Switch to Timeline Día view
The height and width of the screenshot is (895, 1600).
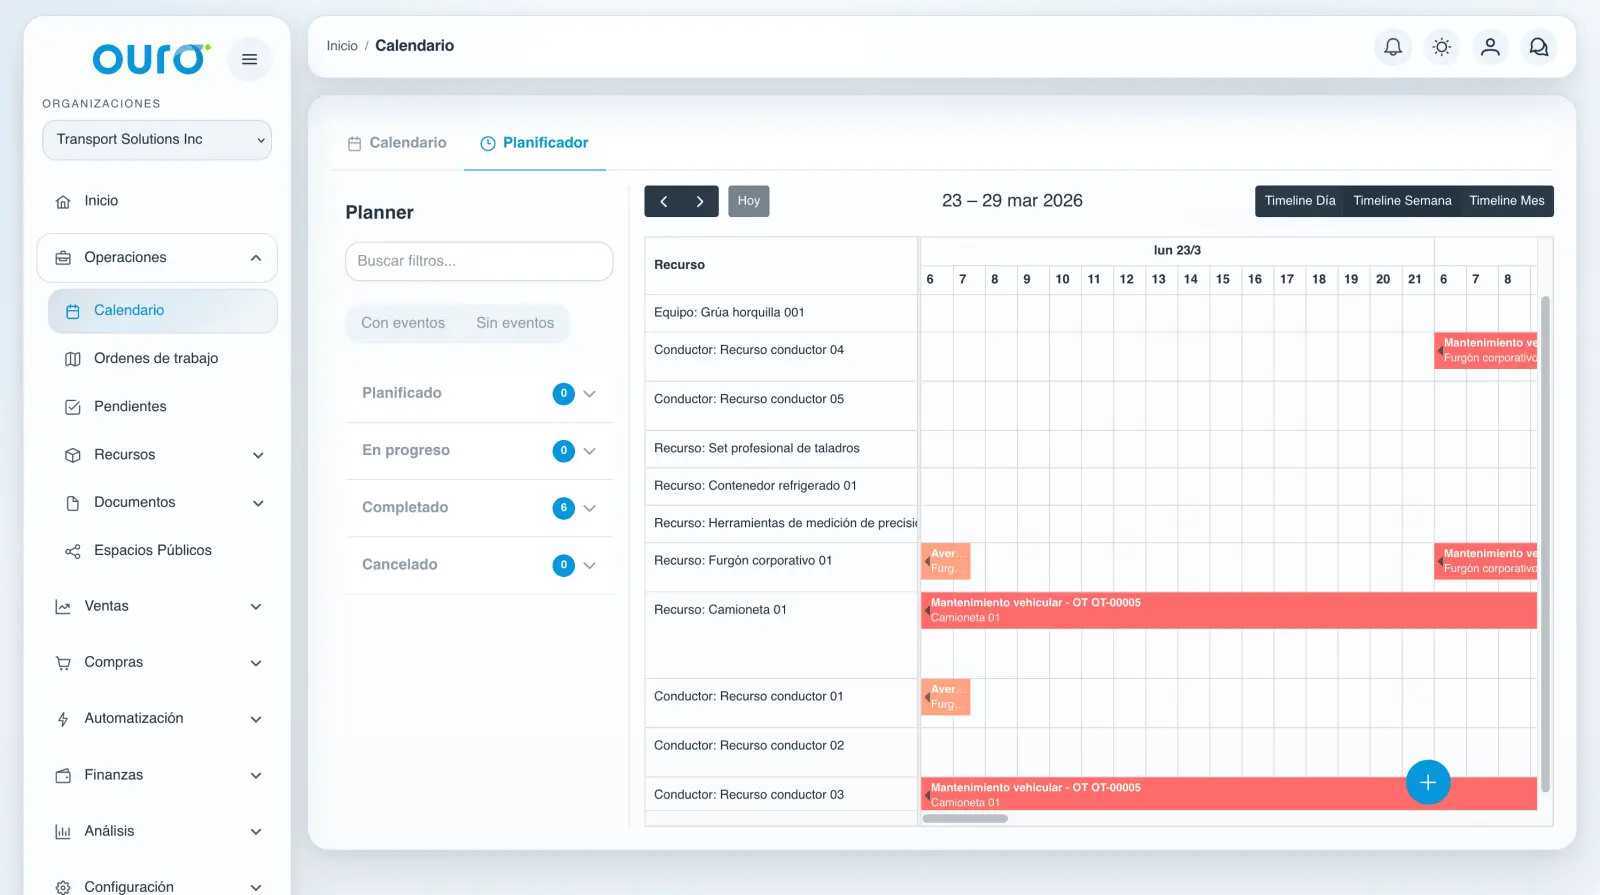pos(1300,201)
